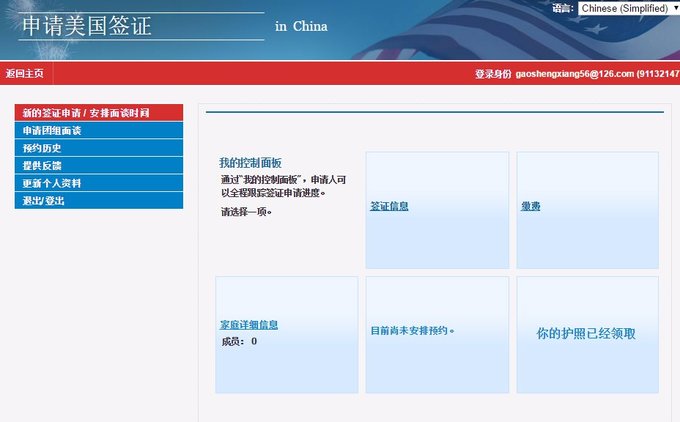The image size is (680, 422).
Task: Open the 签证信息 link
Action: (x=389, y=206)
